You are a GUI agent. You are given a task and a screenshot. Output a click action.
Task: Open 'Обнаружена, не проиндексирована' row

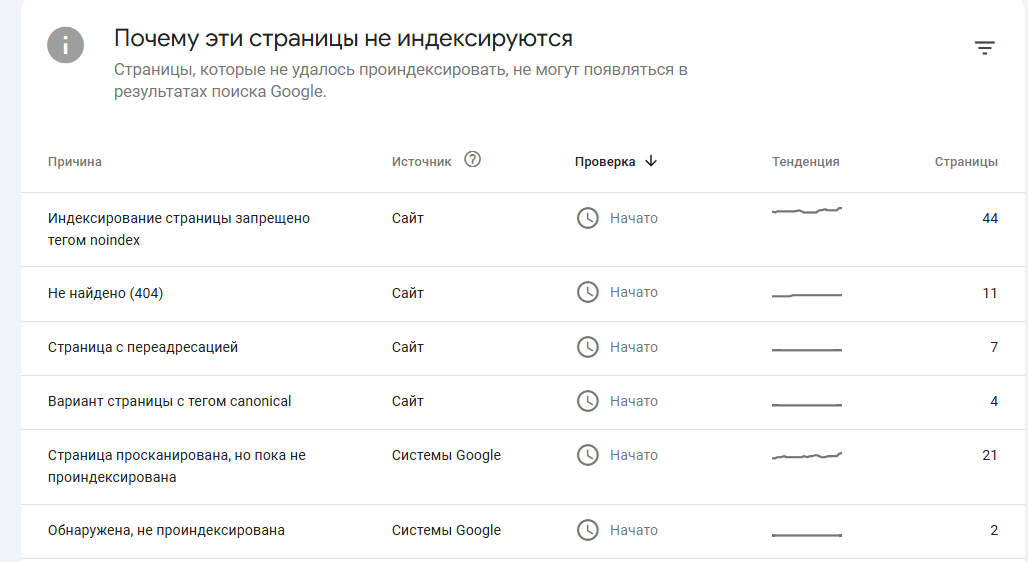pos(166,530)
